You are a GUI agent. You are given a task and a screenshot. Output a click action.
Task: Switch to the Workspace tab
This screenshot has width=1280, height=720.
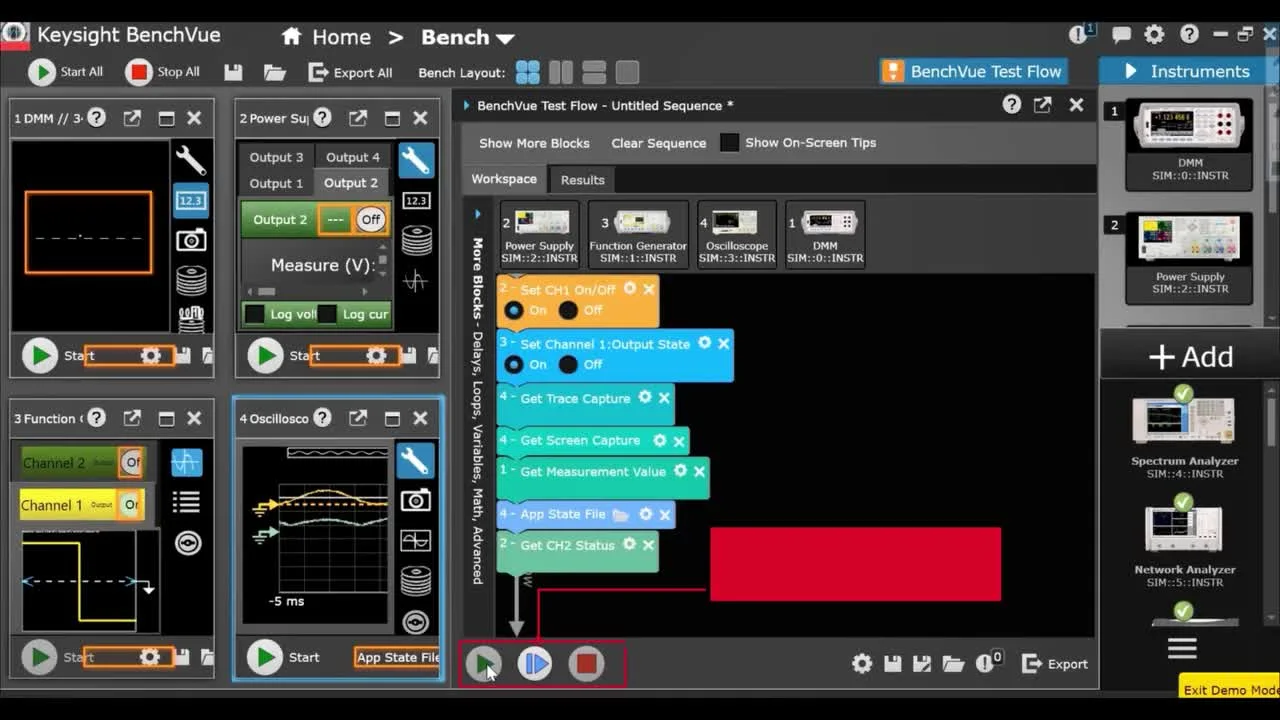(x=504, y=179)
